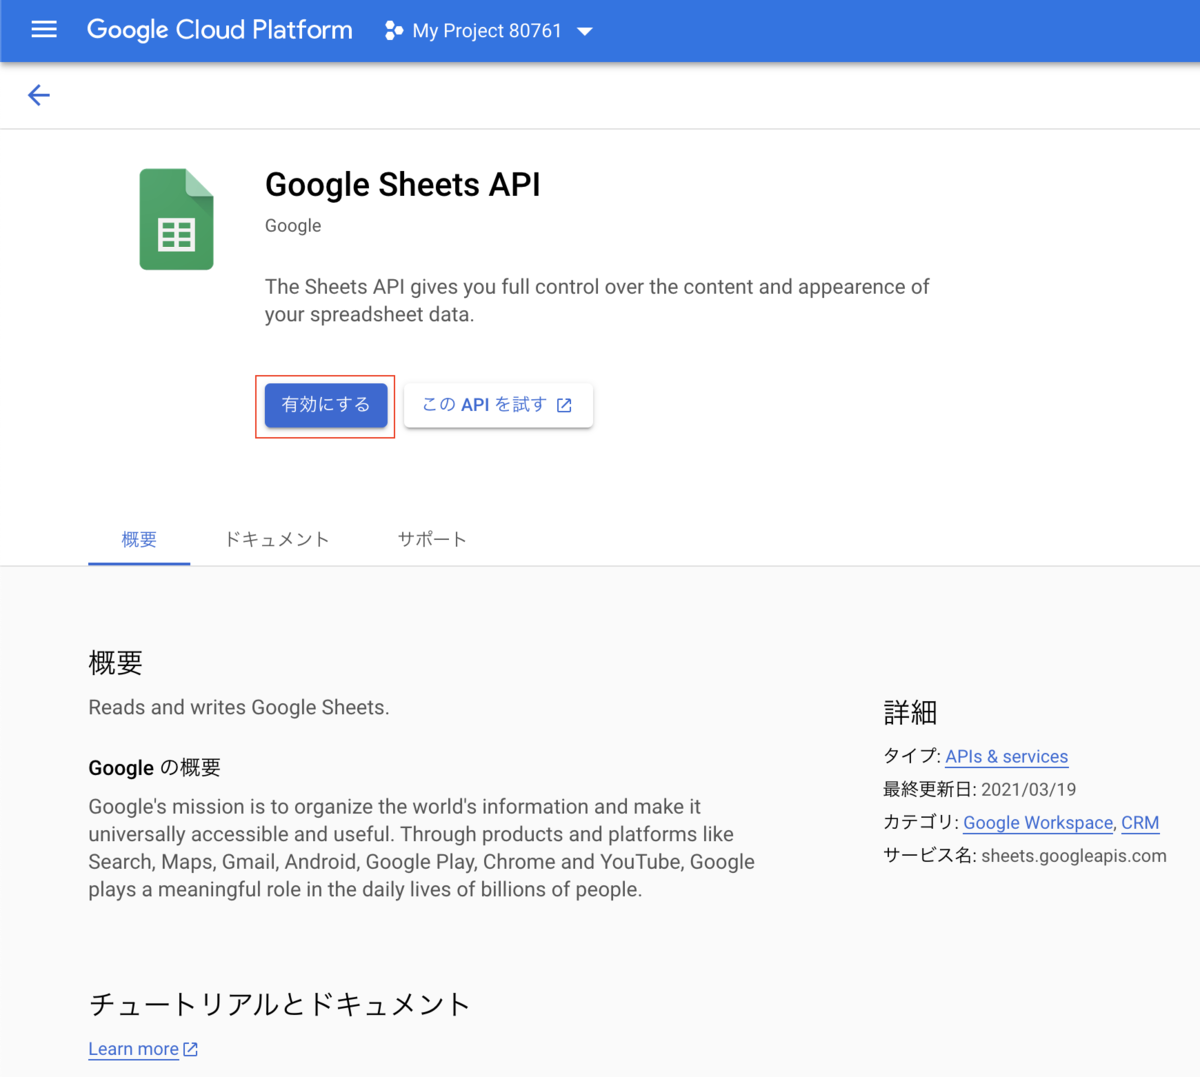Click the Google Sheets API title
Screen dimensions: 1200x1077
point(402,185)
